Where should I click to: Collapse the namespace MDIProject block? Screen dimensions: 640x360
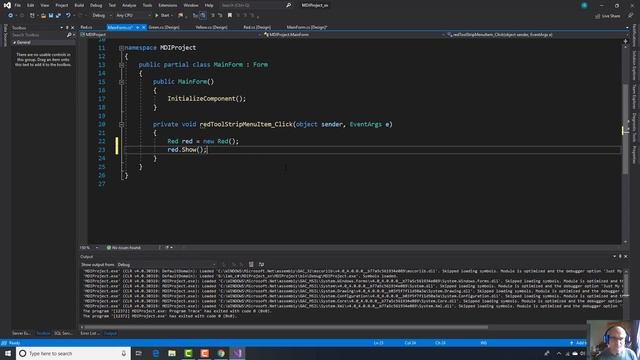coord(121,48)
